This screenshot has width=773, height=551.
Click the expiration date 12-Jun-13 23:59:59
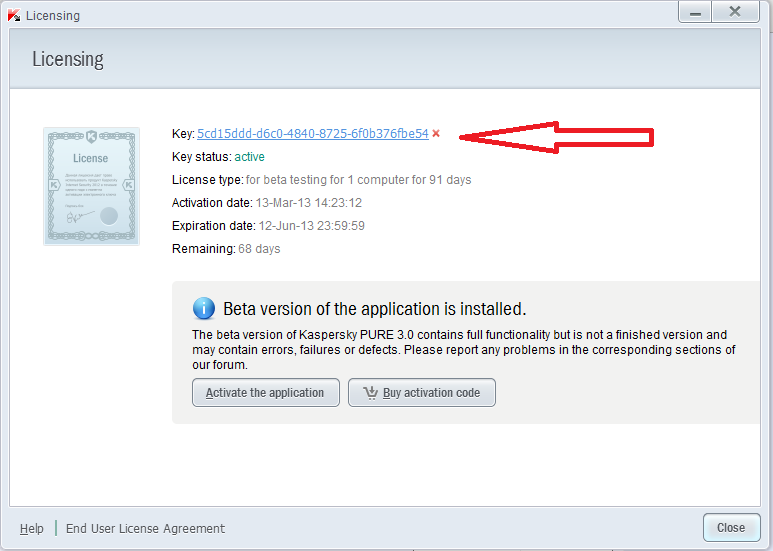click(x=312, y=226)
